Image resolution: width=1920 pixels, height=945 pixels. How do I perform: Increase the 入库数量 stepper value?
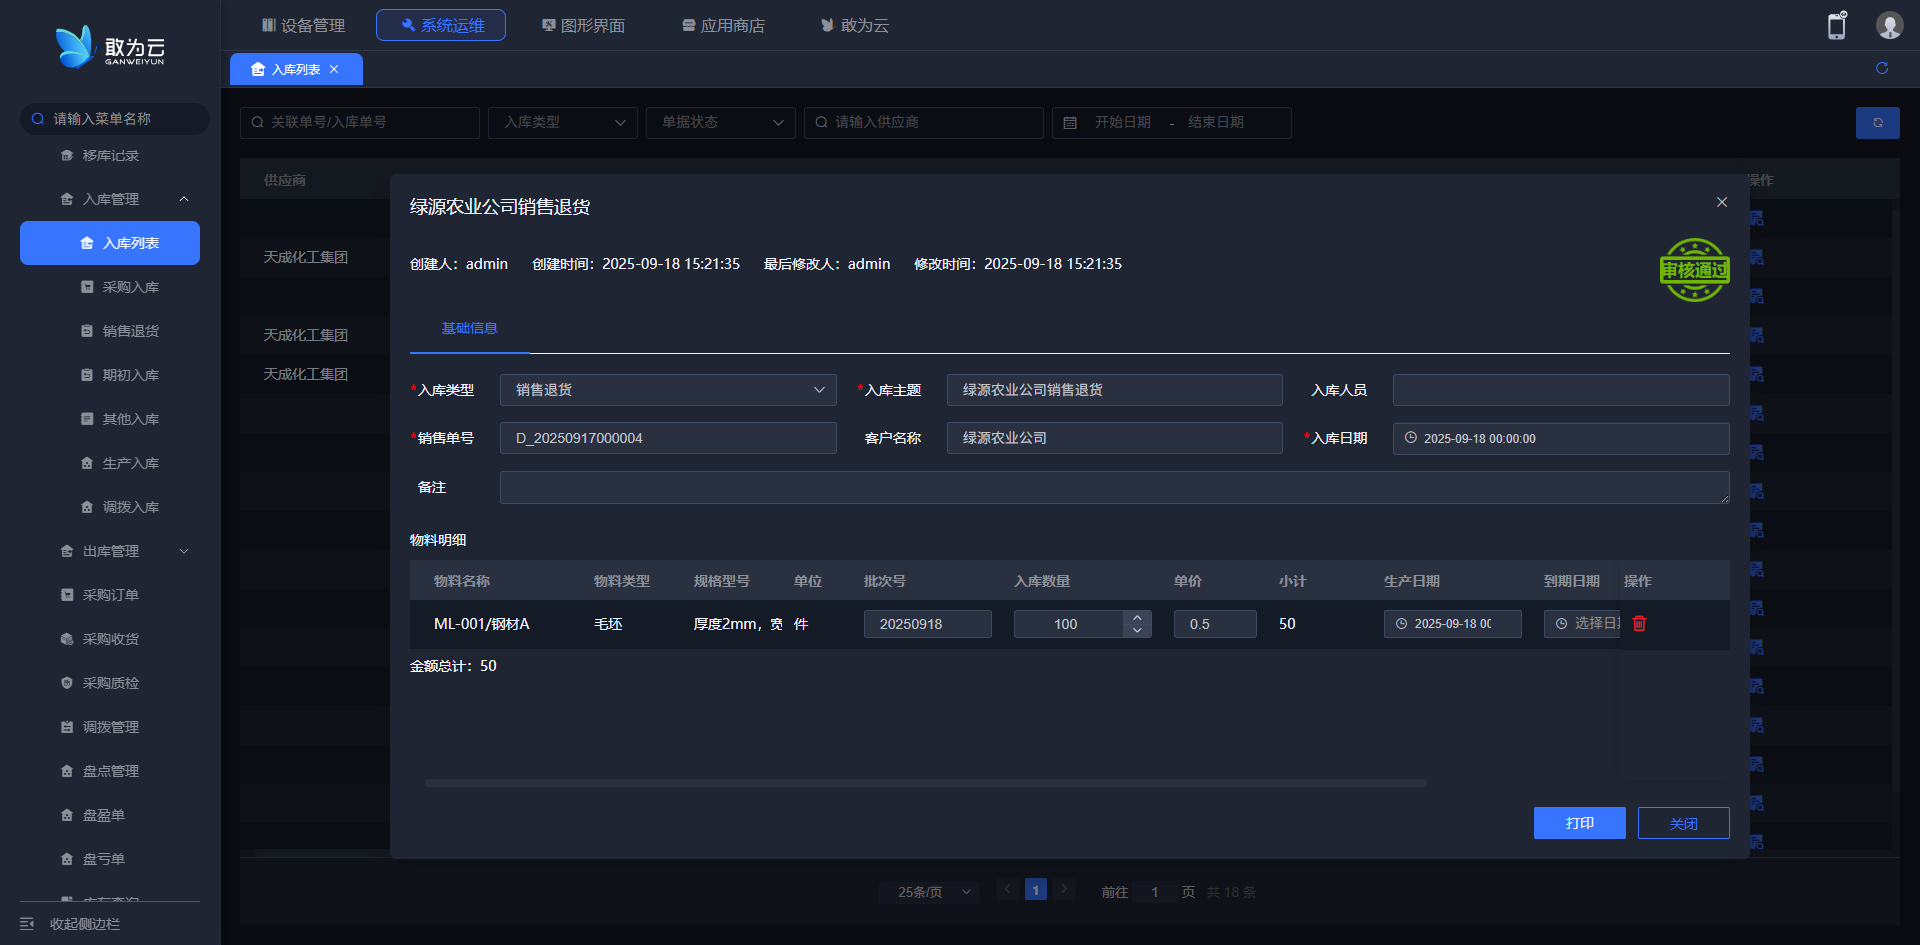(x=1137, y=617)
